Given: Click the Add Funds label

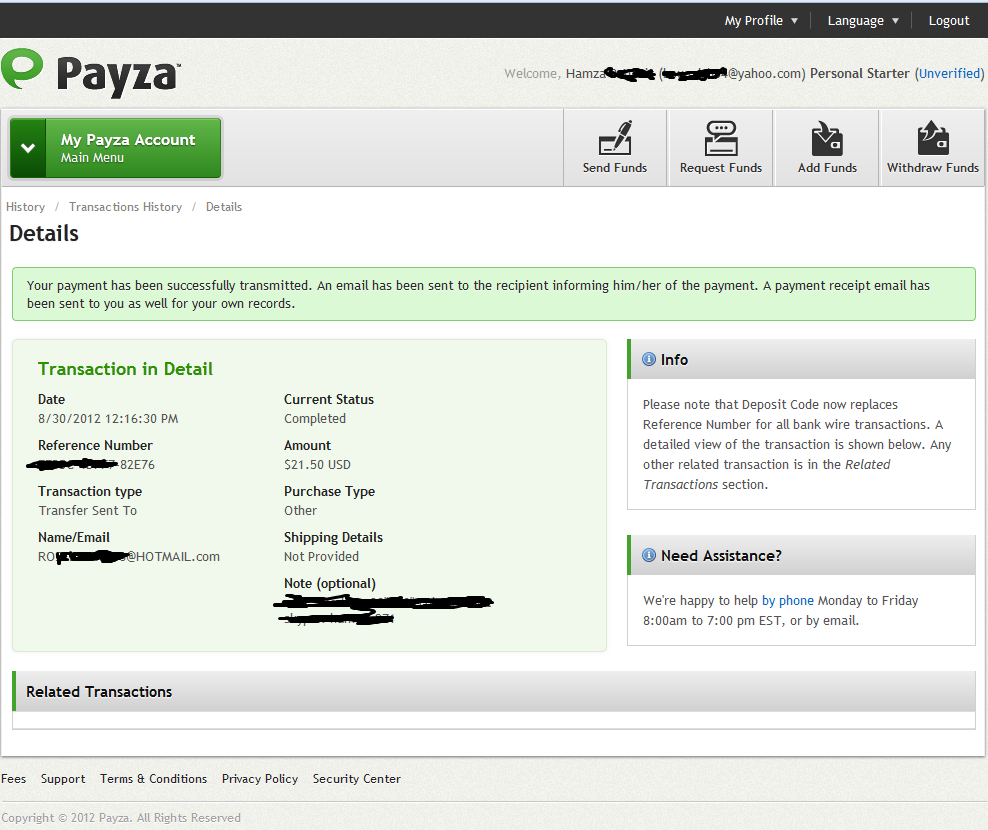Looking at the screenshot, I should coord(827,168).
